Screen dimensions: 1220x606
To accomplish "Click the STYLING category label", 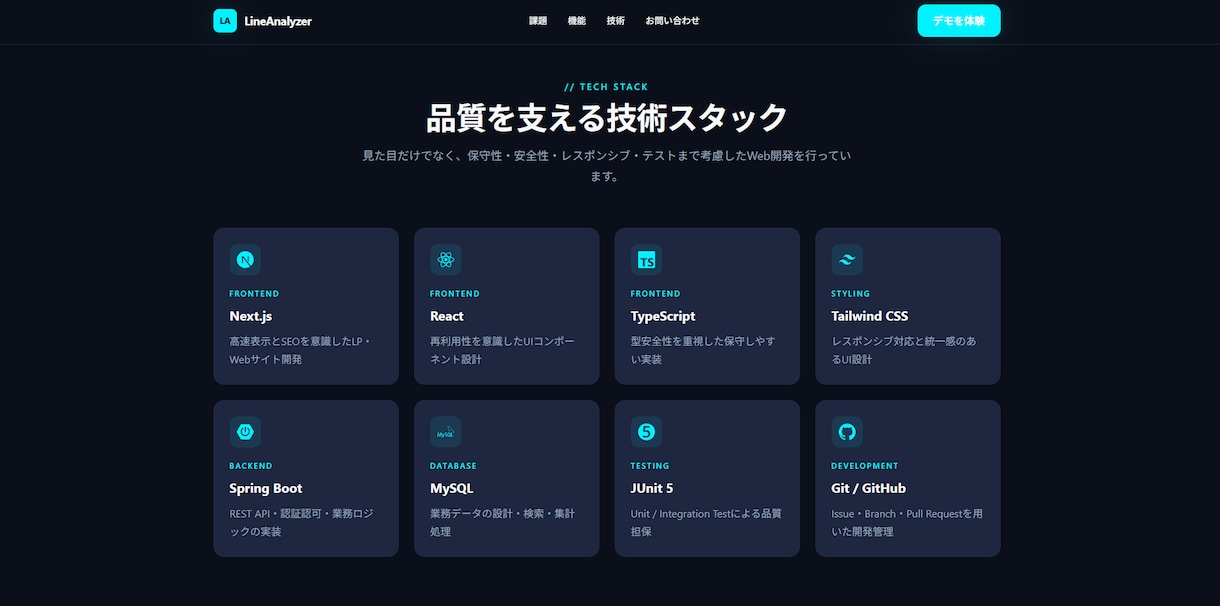I will [x=851, y=294].
